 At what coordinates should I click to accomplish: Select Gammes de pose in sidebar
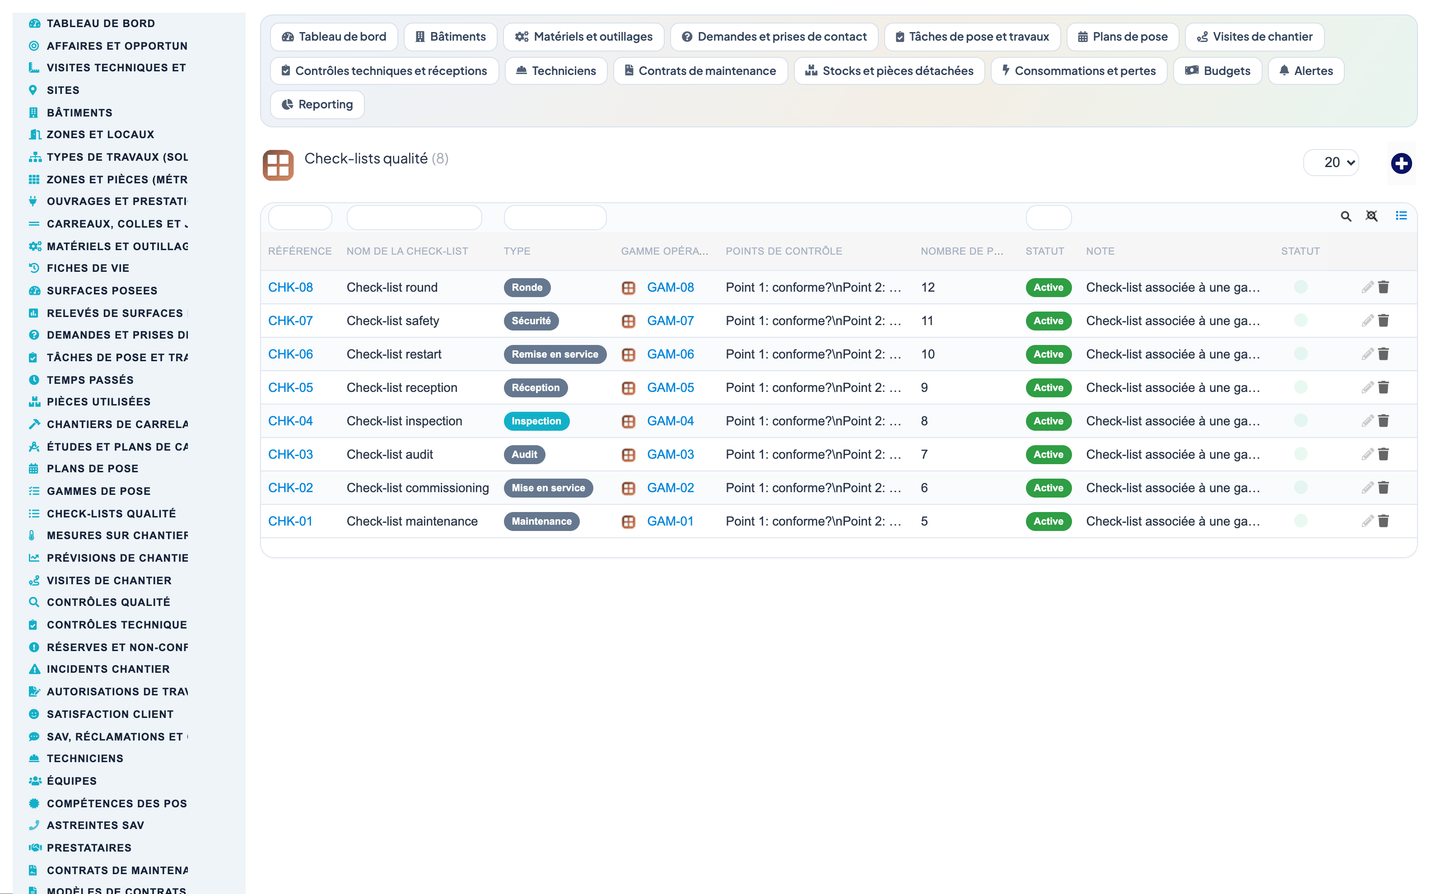click(98, 491)
